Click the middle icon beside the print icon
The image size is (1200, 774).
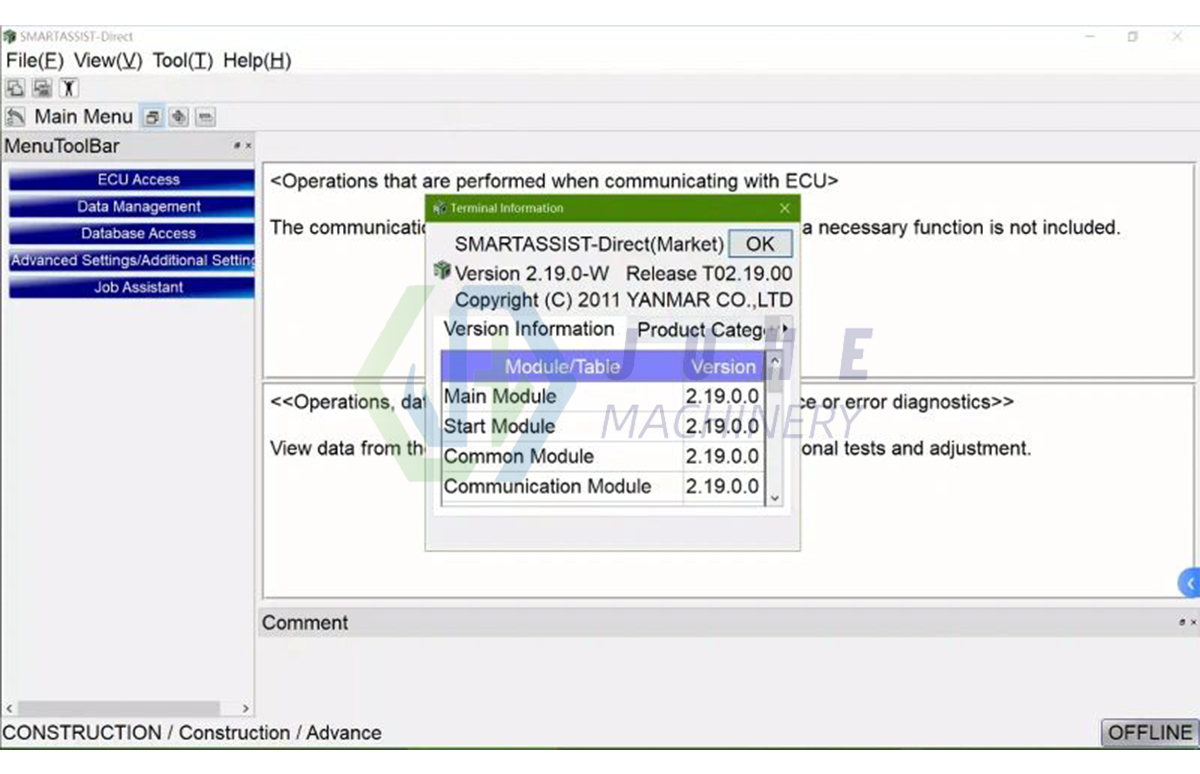(x=179, y=117)
